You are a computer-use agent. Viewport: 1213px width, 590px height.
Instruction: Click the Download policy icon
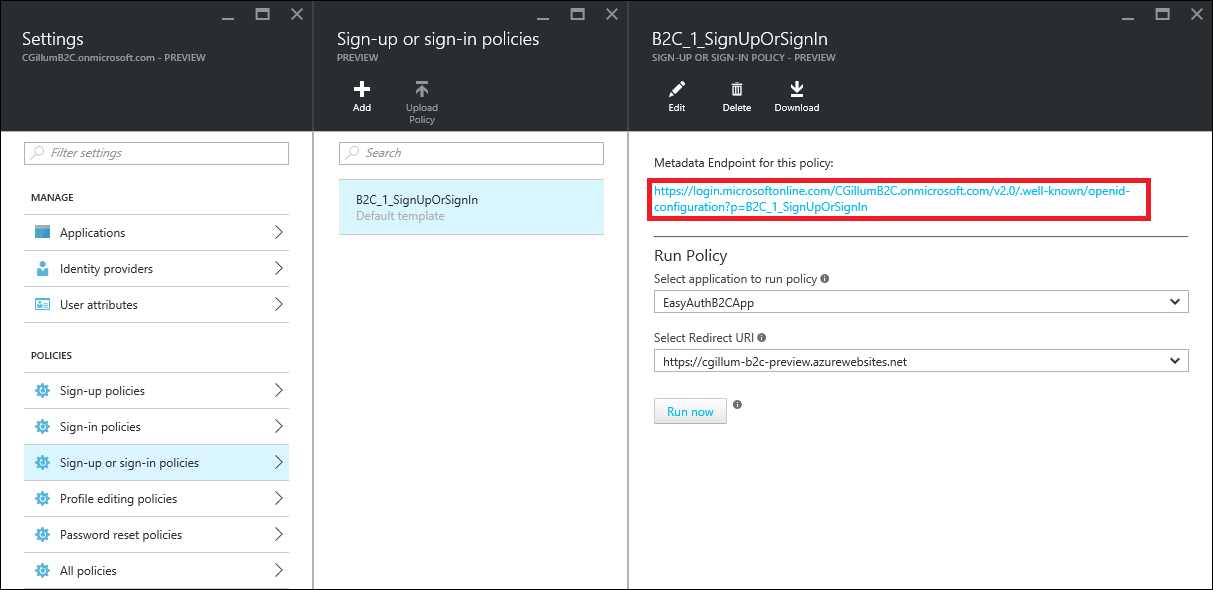(796, 90)
